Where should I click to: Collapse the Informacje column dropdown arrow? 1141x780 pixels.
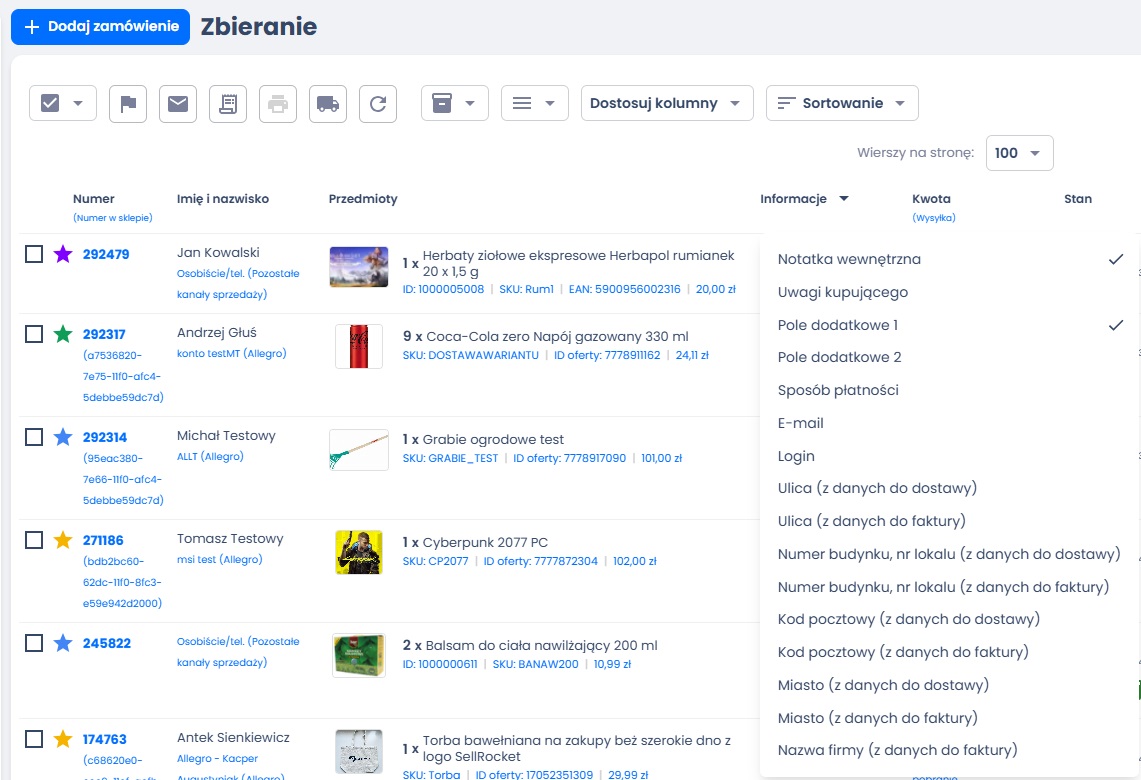pos(844,199)
